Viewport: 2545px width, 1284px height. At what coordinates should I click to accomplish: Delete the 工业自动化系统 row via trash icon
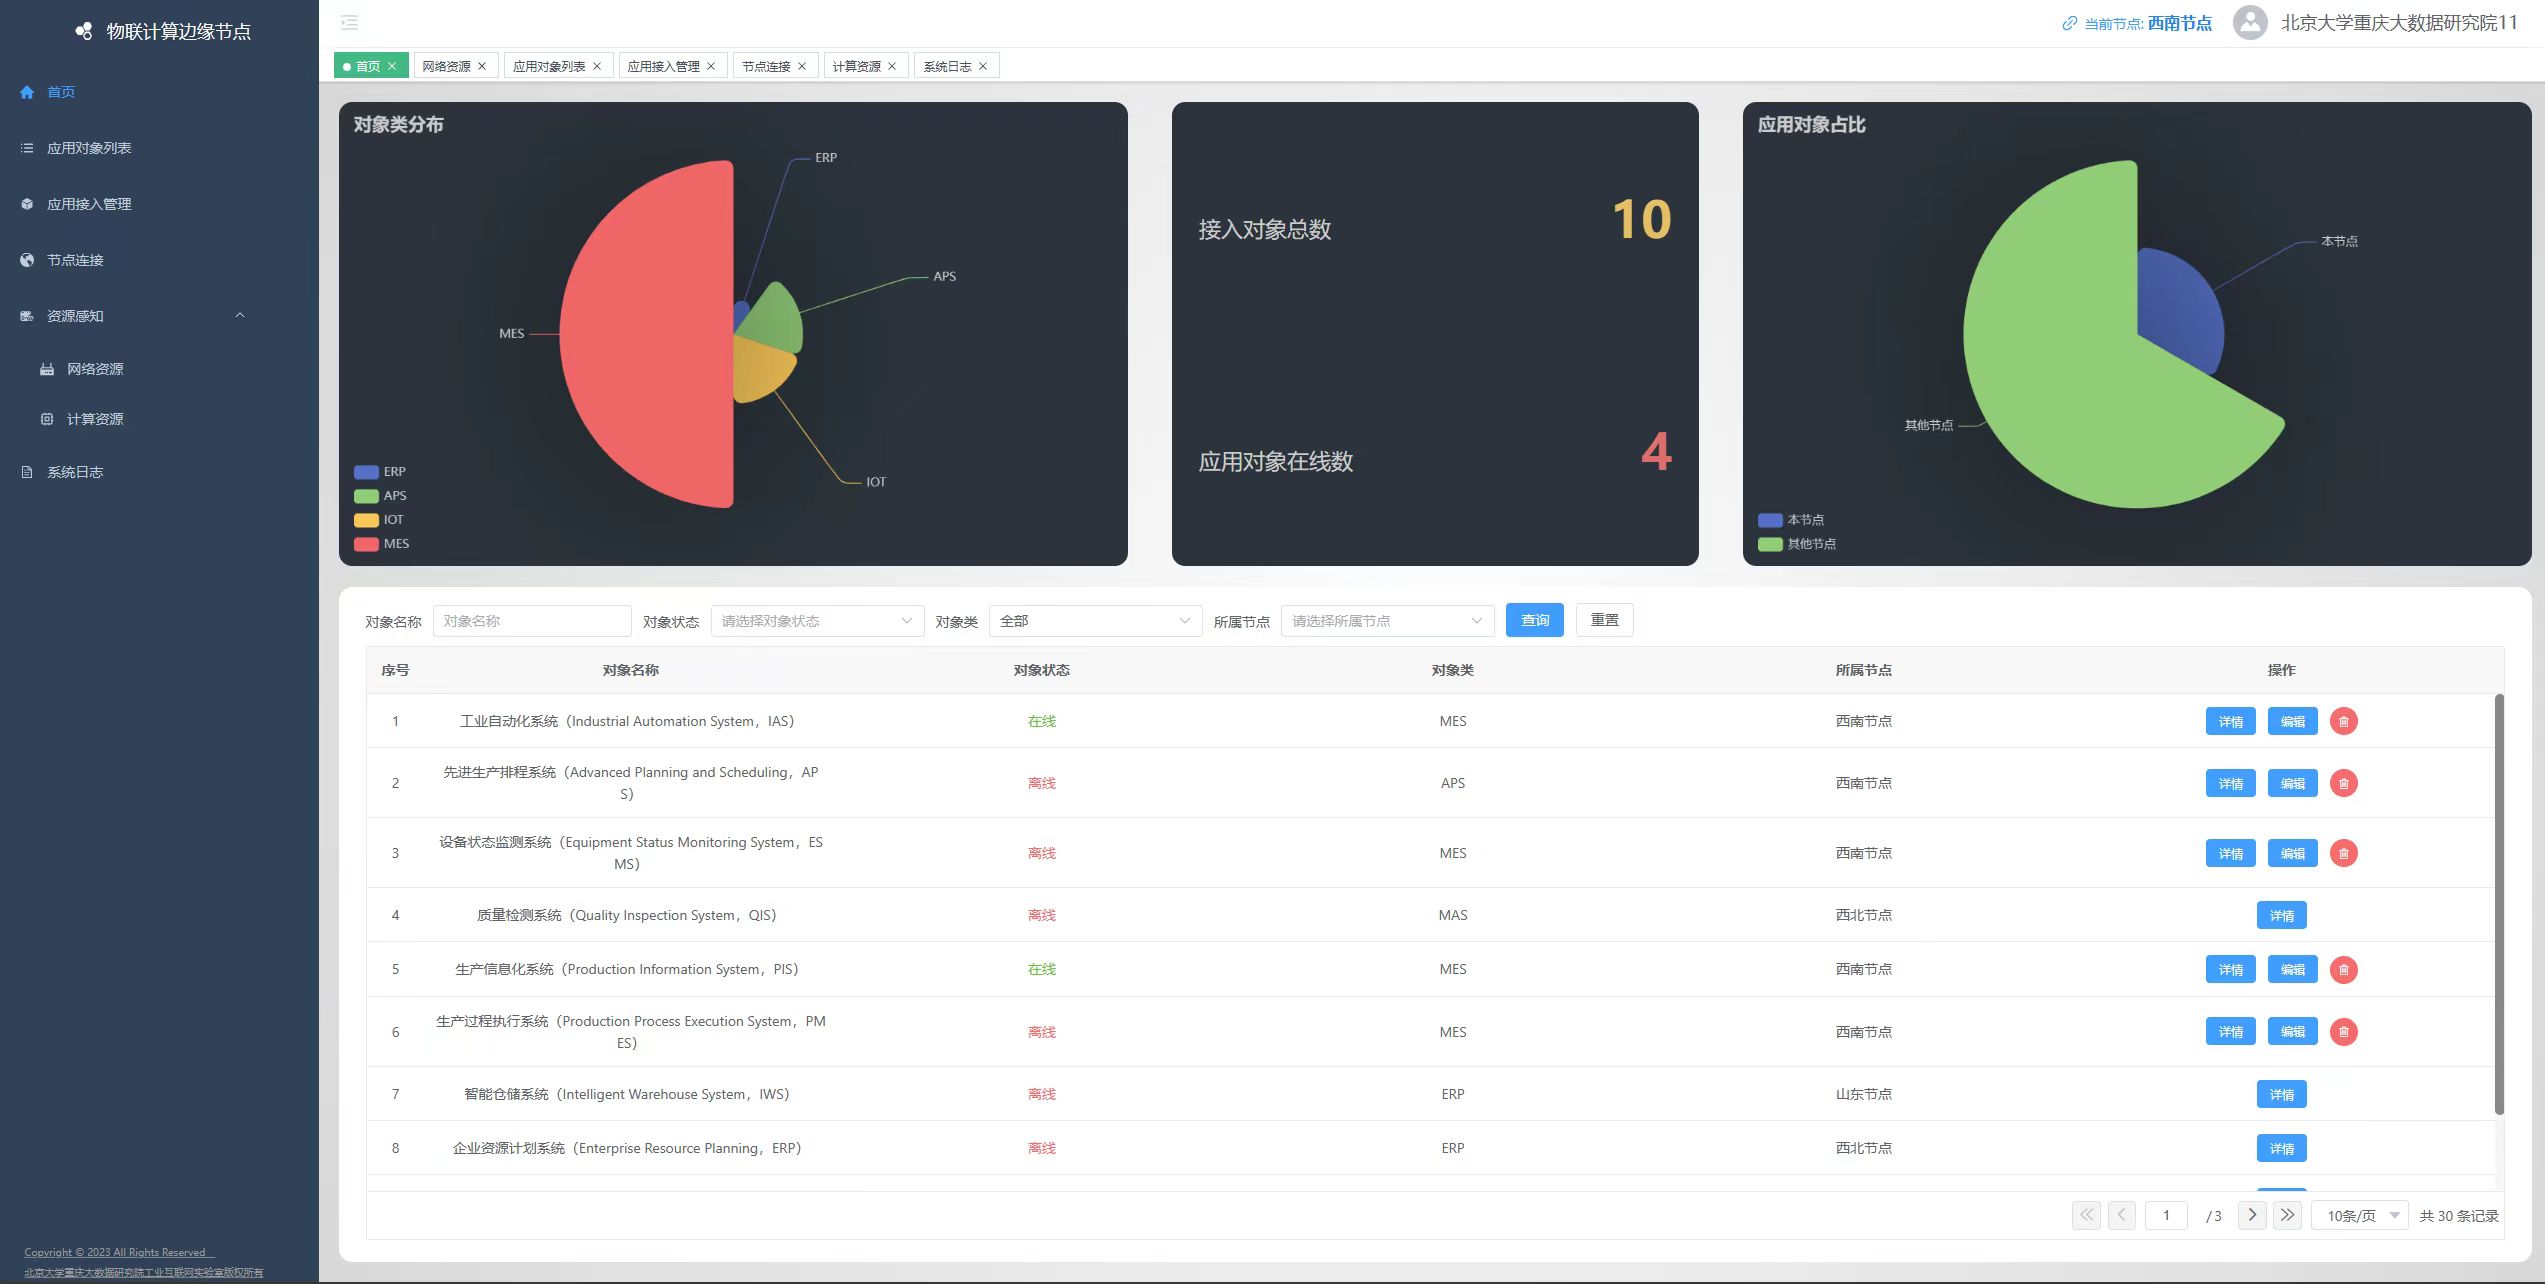(x=2343, y=721)
